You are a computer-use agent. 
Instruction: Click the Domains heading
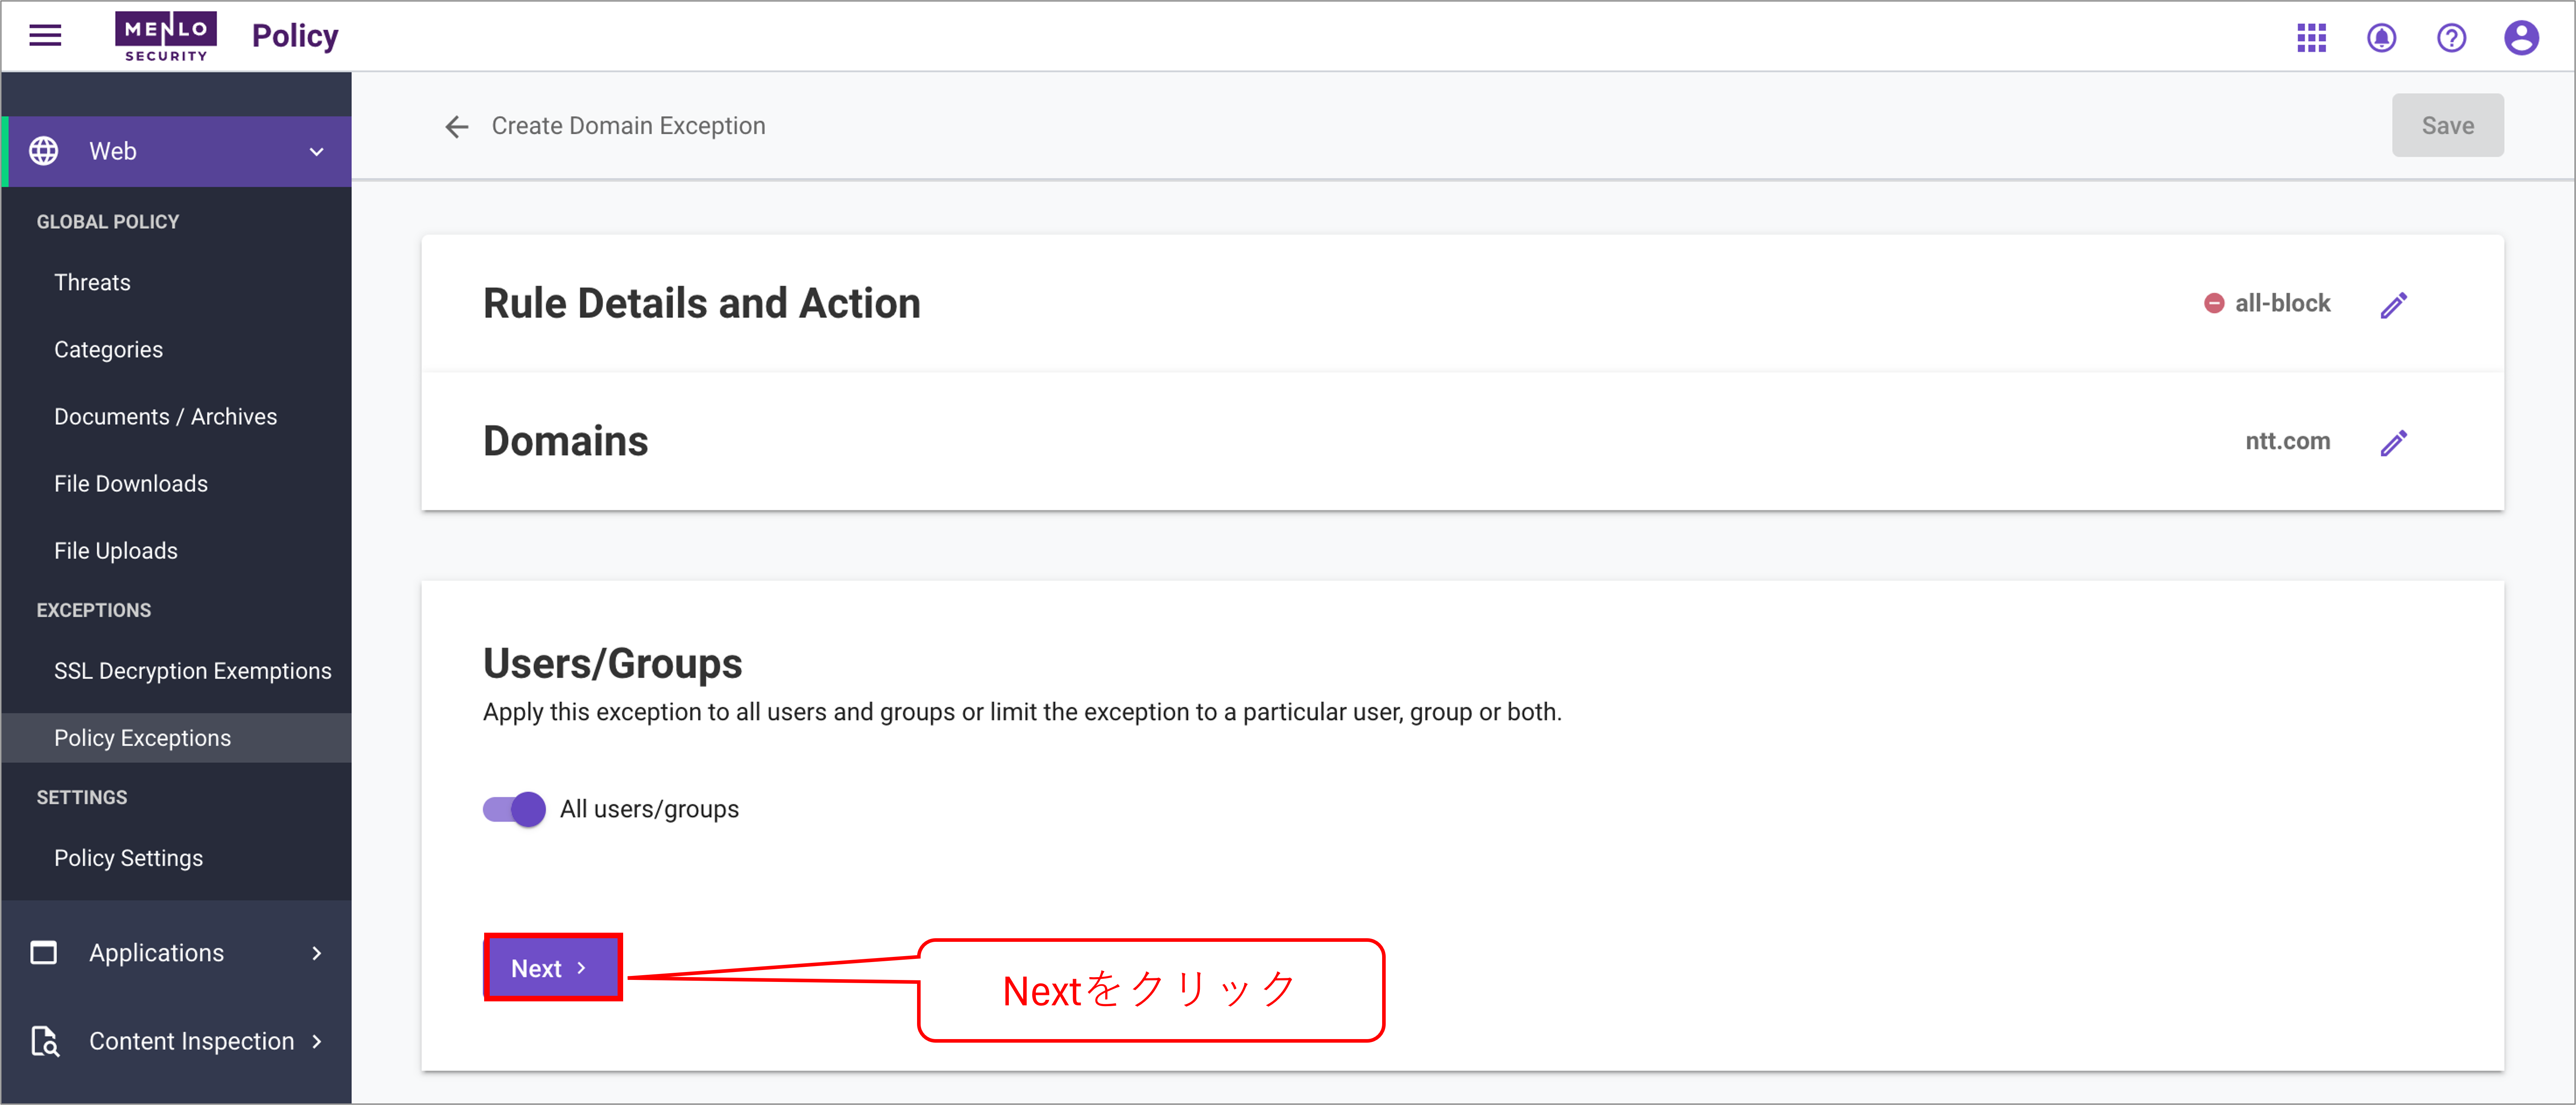565,441
